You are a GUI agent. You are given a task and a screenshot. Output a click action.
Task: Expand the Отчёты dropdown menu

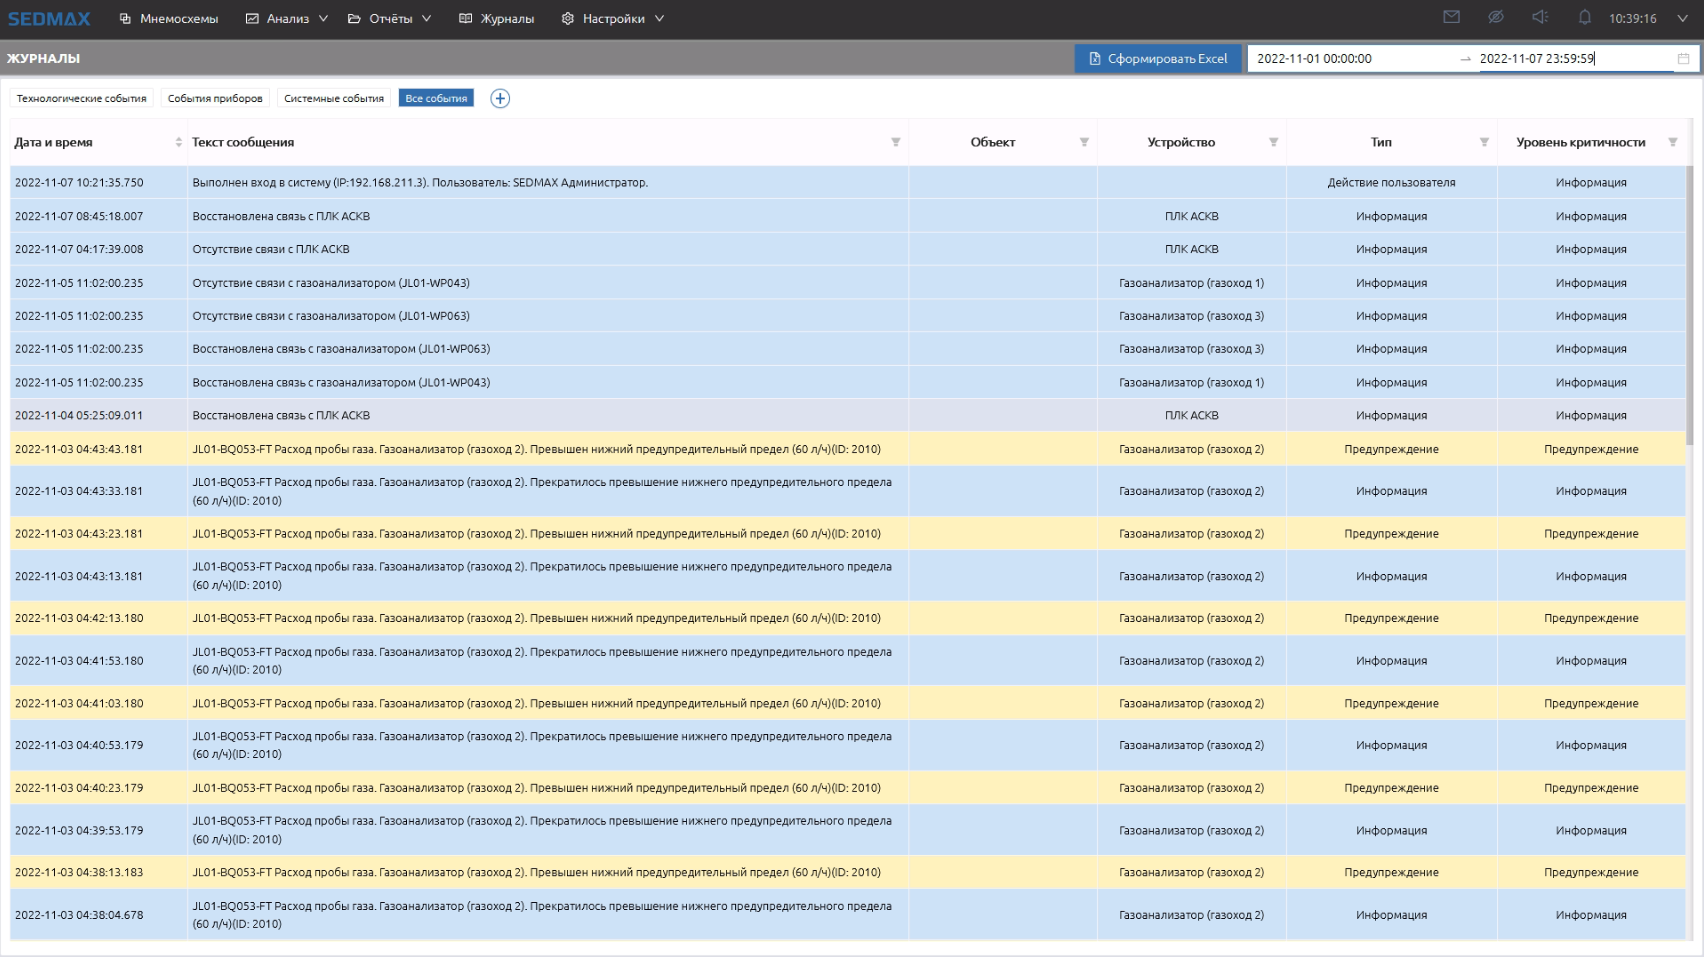390,19
